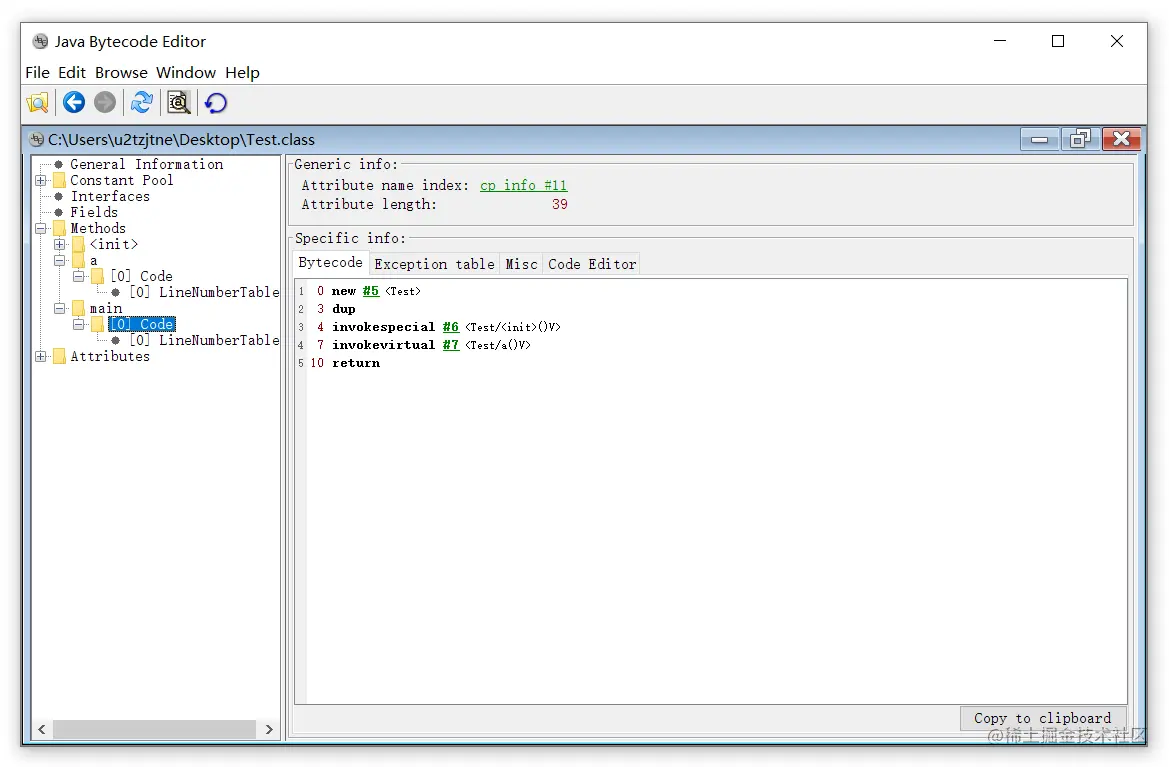1169x767 pixels.
Task: Click the circular refresh arrow toolbar icon
Action: coord(216,103)
